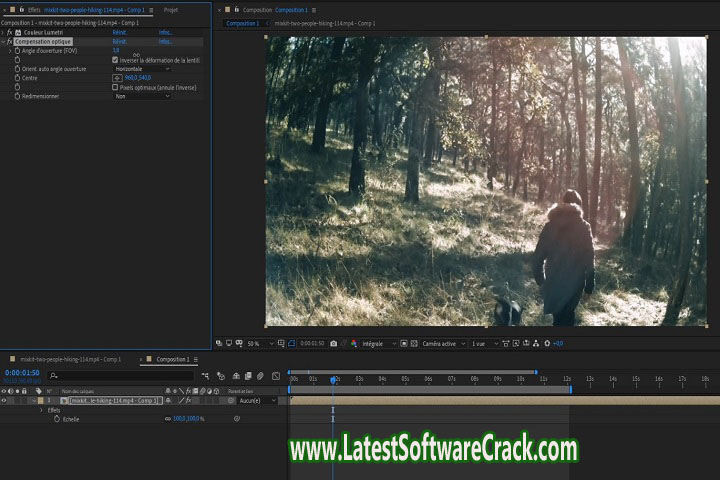Expand the Couleur Lumetri effect properties
This screenshot has width=720, height=480.
point(4,33)
